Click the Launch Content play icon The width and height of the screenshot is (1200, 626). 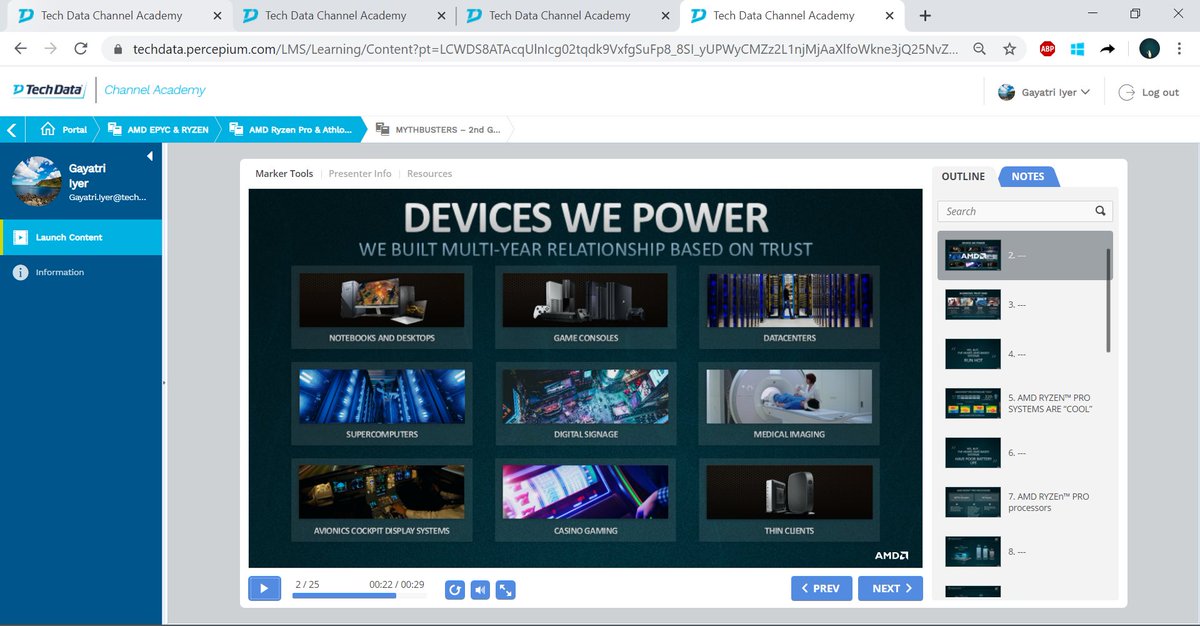(20, 237)
